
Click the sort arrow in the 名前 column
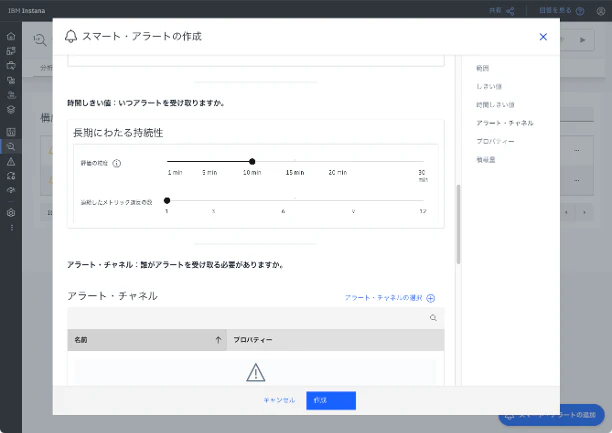point(218,340)
